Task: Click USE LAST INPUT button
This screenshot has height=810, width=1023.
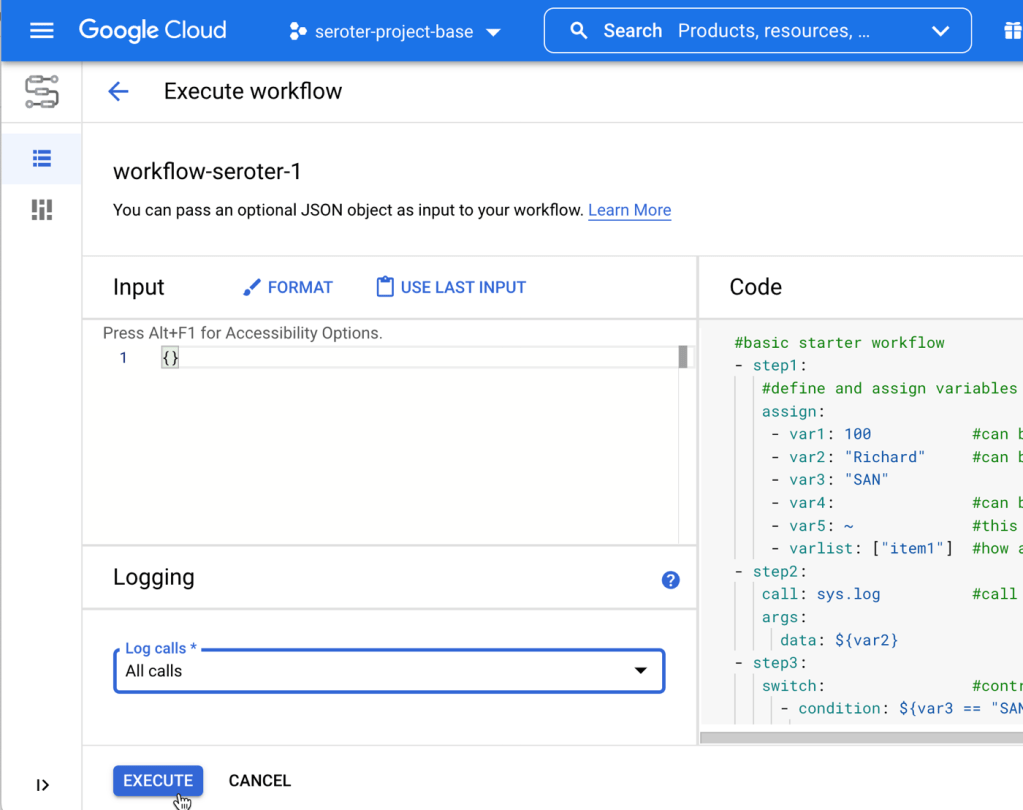Action: [x=451, y=288]
